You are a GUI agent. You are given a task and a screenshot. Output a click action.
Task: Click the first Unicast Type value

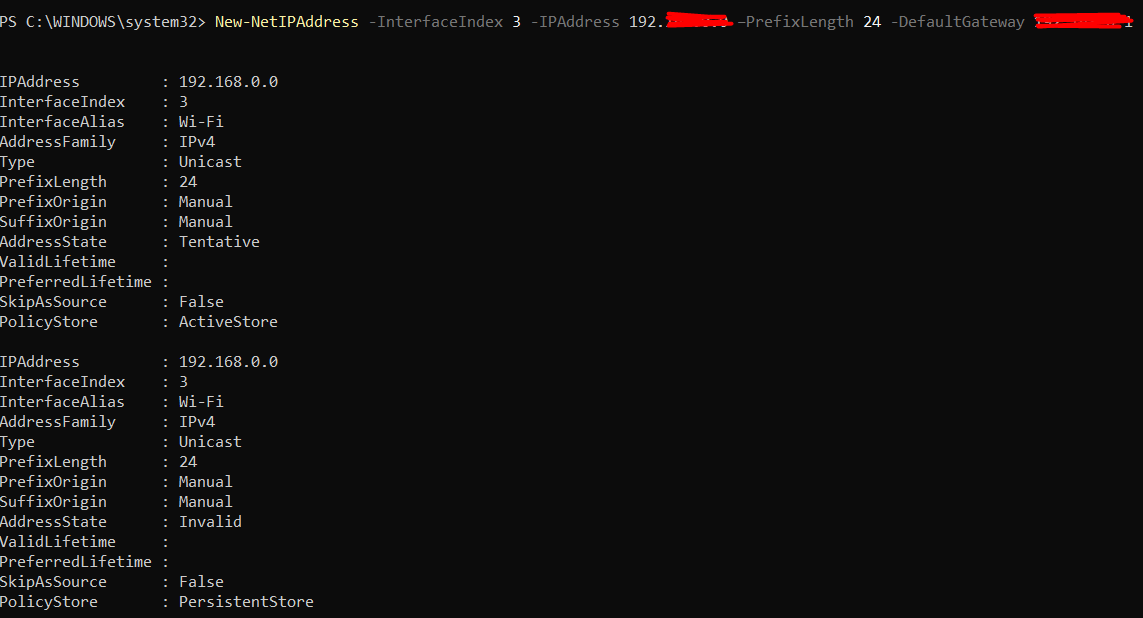tap(210, 162)
